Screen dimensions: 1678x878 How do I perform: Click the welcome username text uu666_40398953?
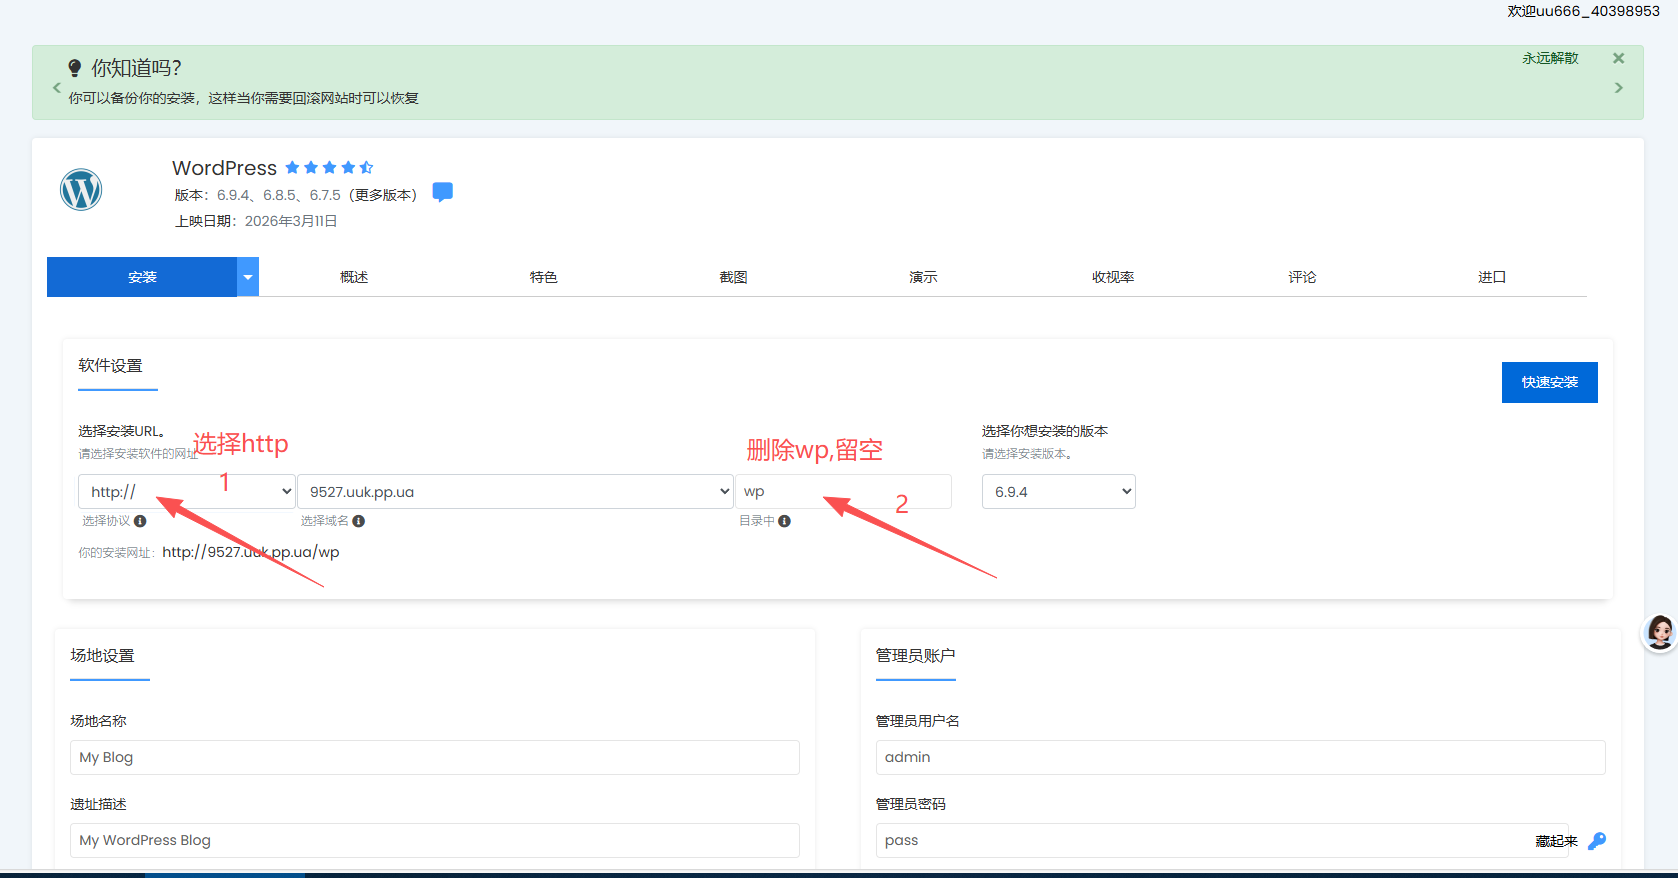[x=1598, y=11]
